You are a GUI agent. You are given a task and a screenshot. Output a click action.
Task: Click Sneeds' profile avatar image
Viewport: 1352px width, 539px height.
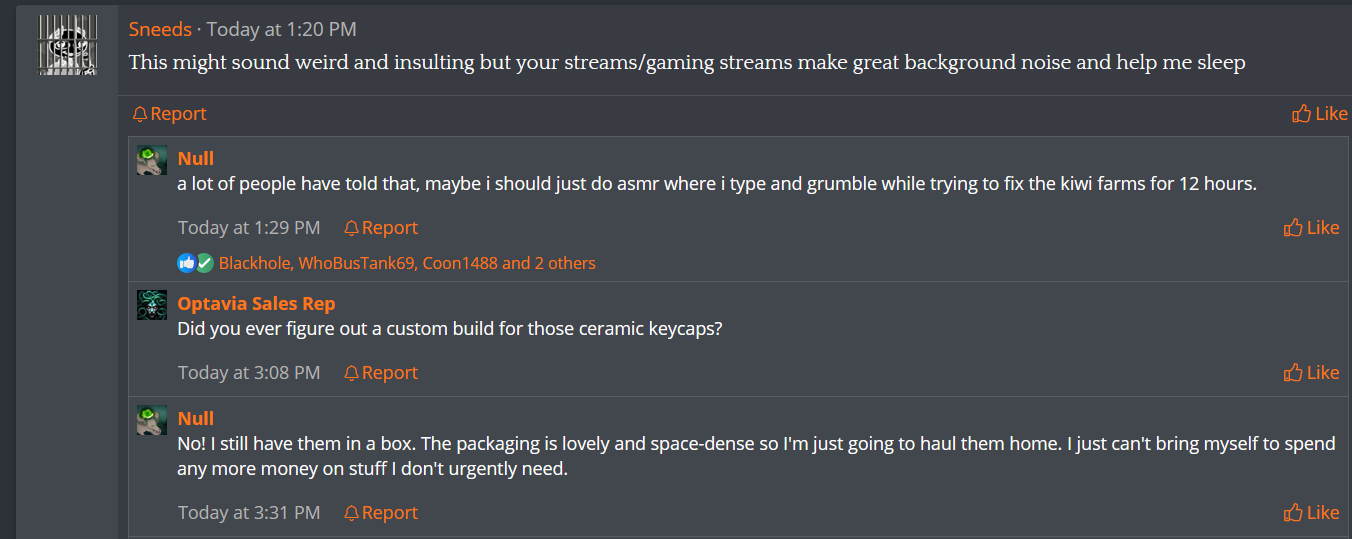[x=68, y=46]
